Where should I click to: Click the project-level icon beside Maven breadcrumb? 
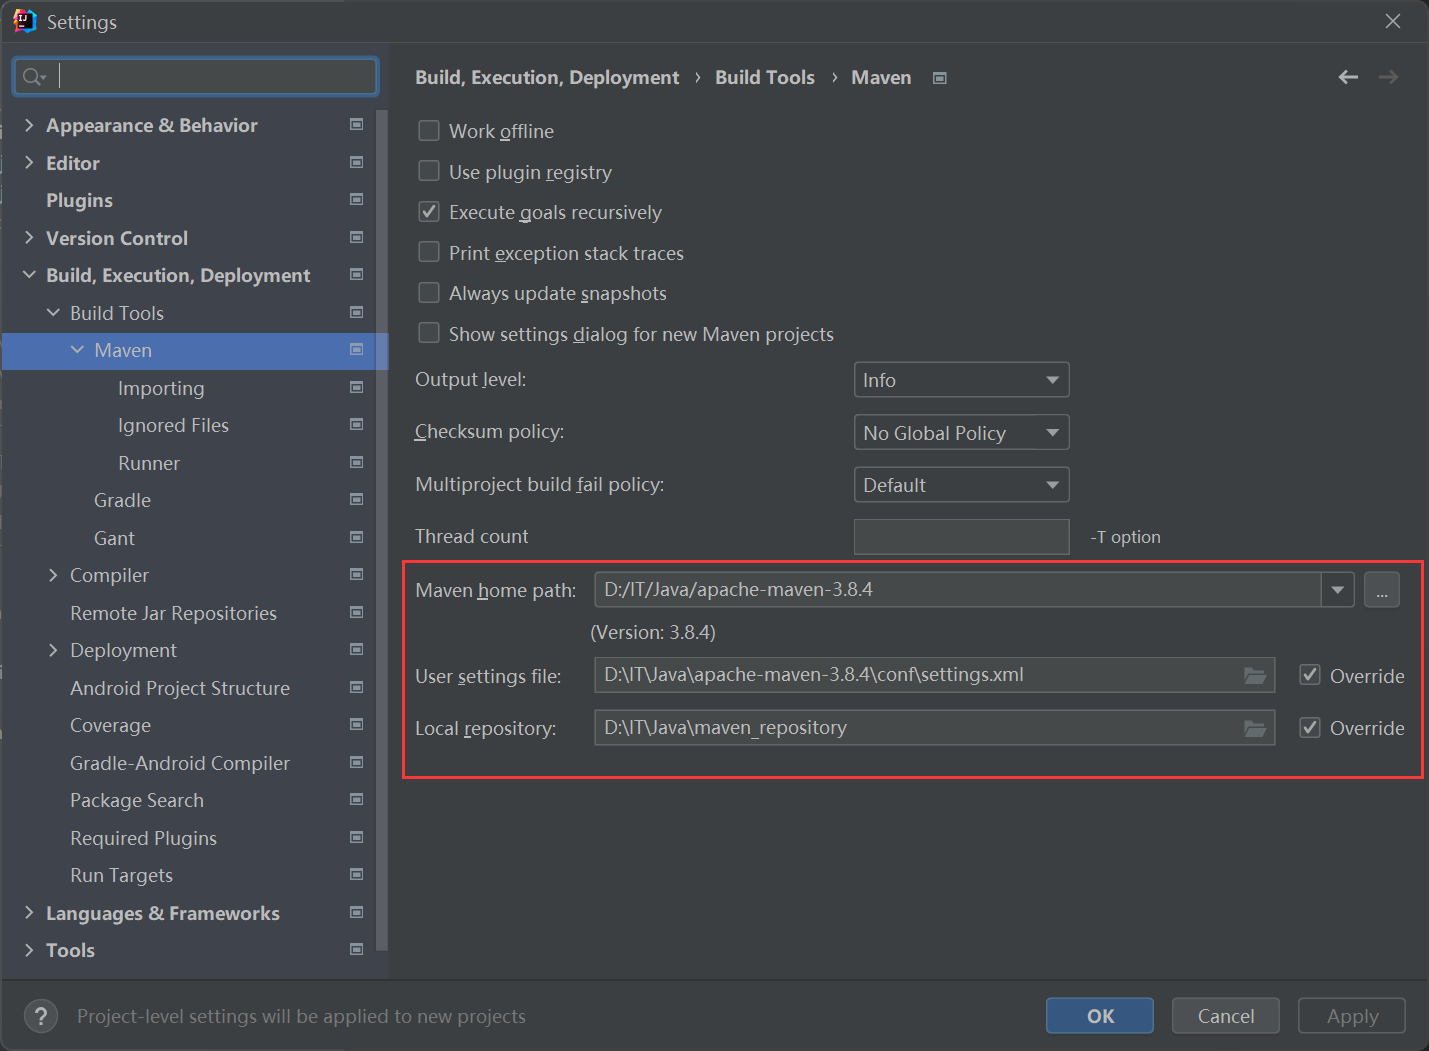click(x=940, y=78)
